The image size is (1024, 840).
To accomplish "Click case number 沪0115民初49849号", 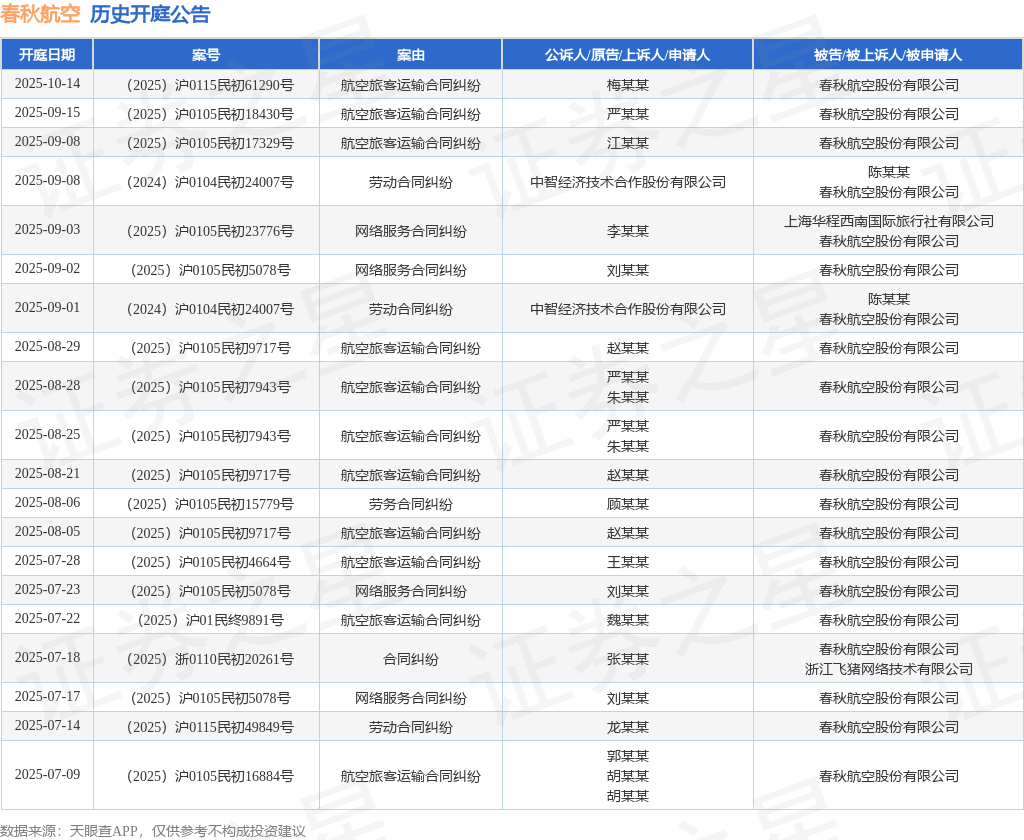I will coord(210,727).
